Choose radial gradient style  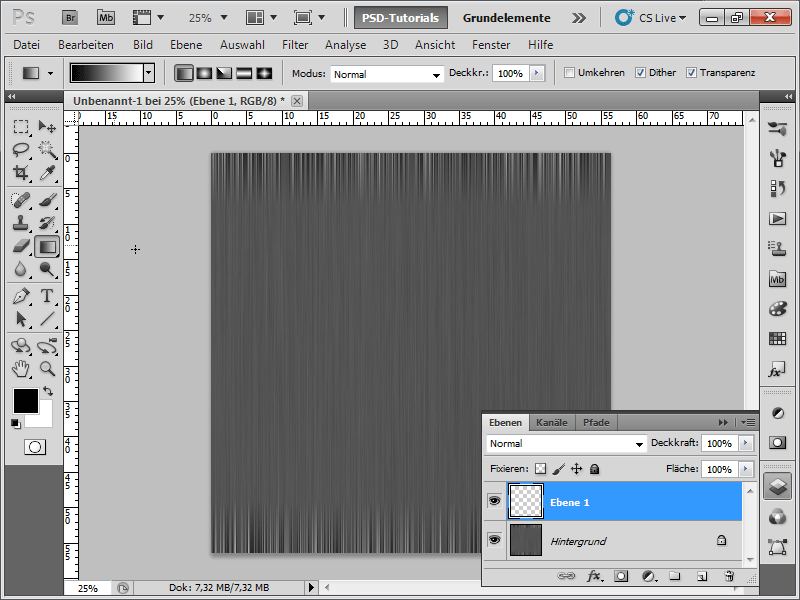pos(204,73)
